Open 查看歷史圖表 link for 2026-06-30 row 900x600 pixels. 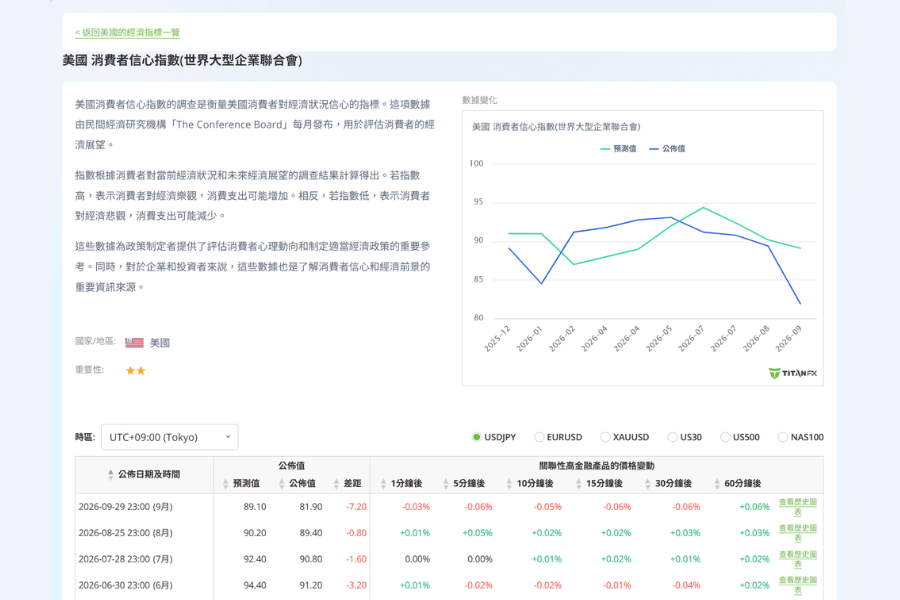(x=797, y=585)
